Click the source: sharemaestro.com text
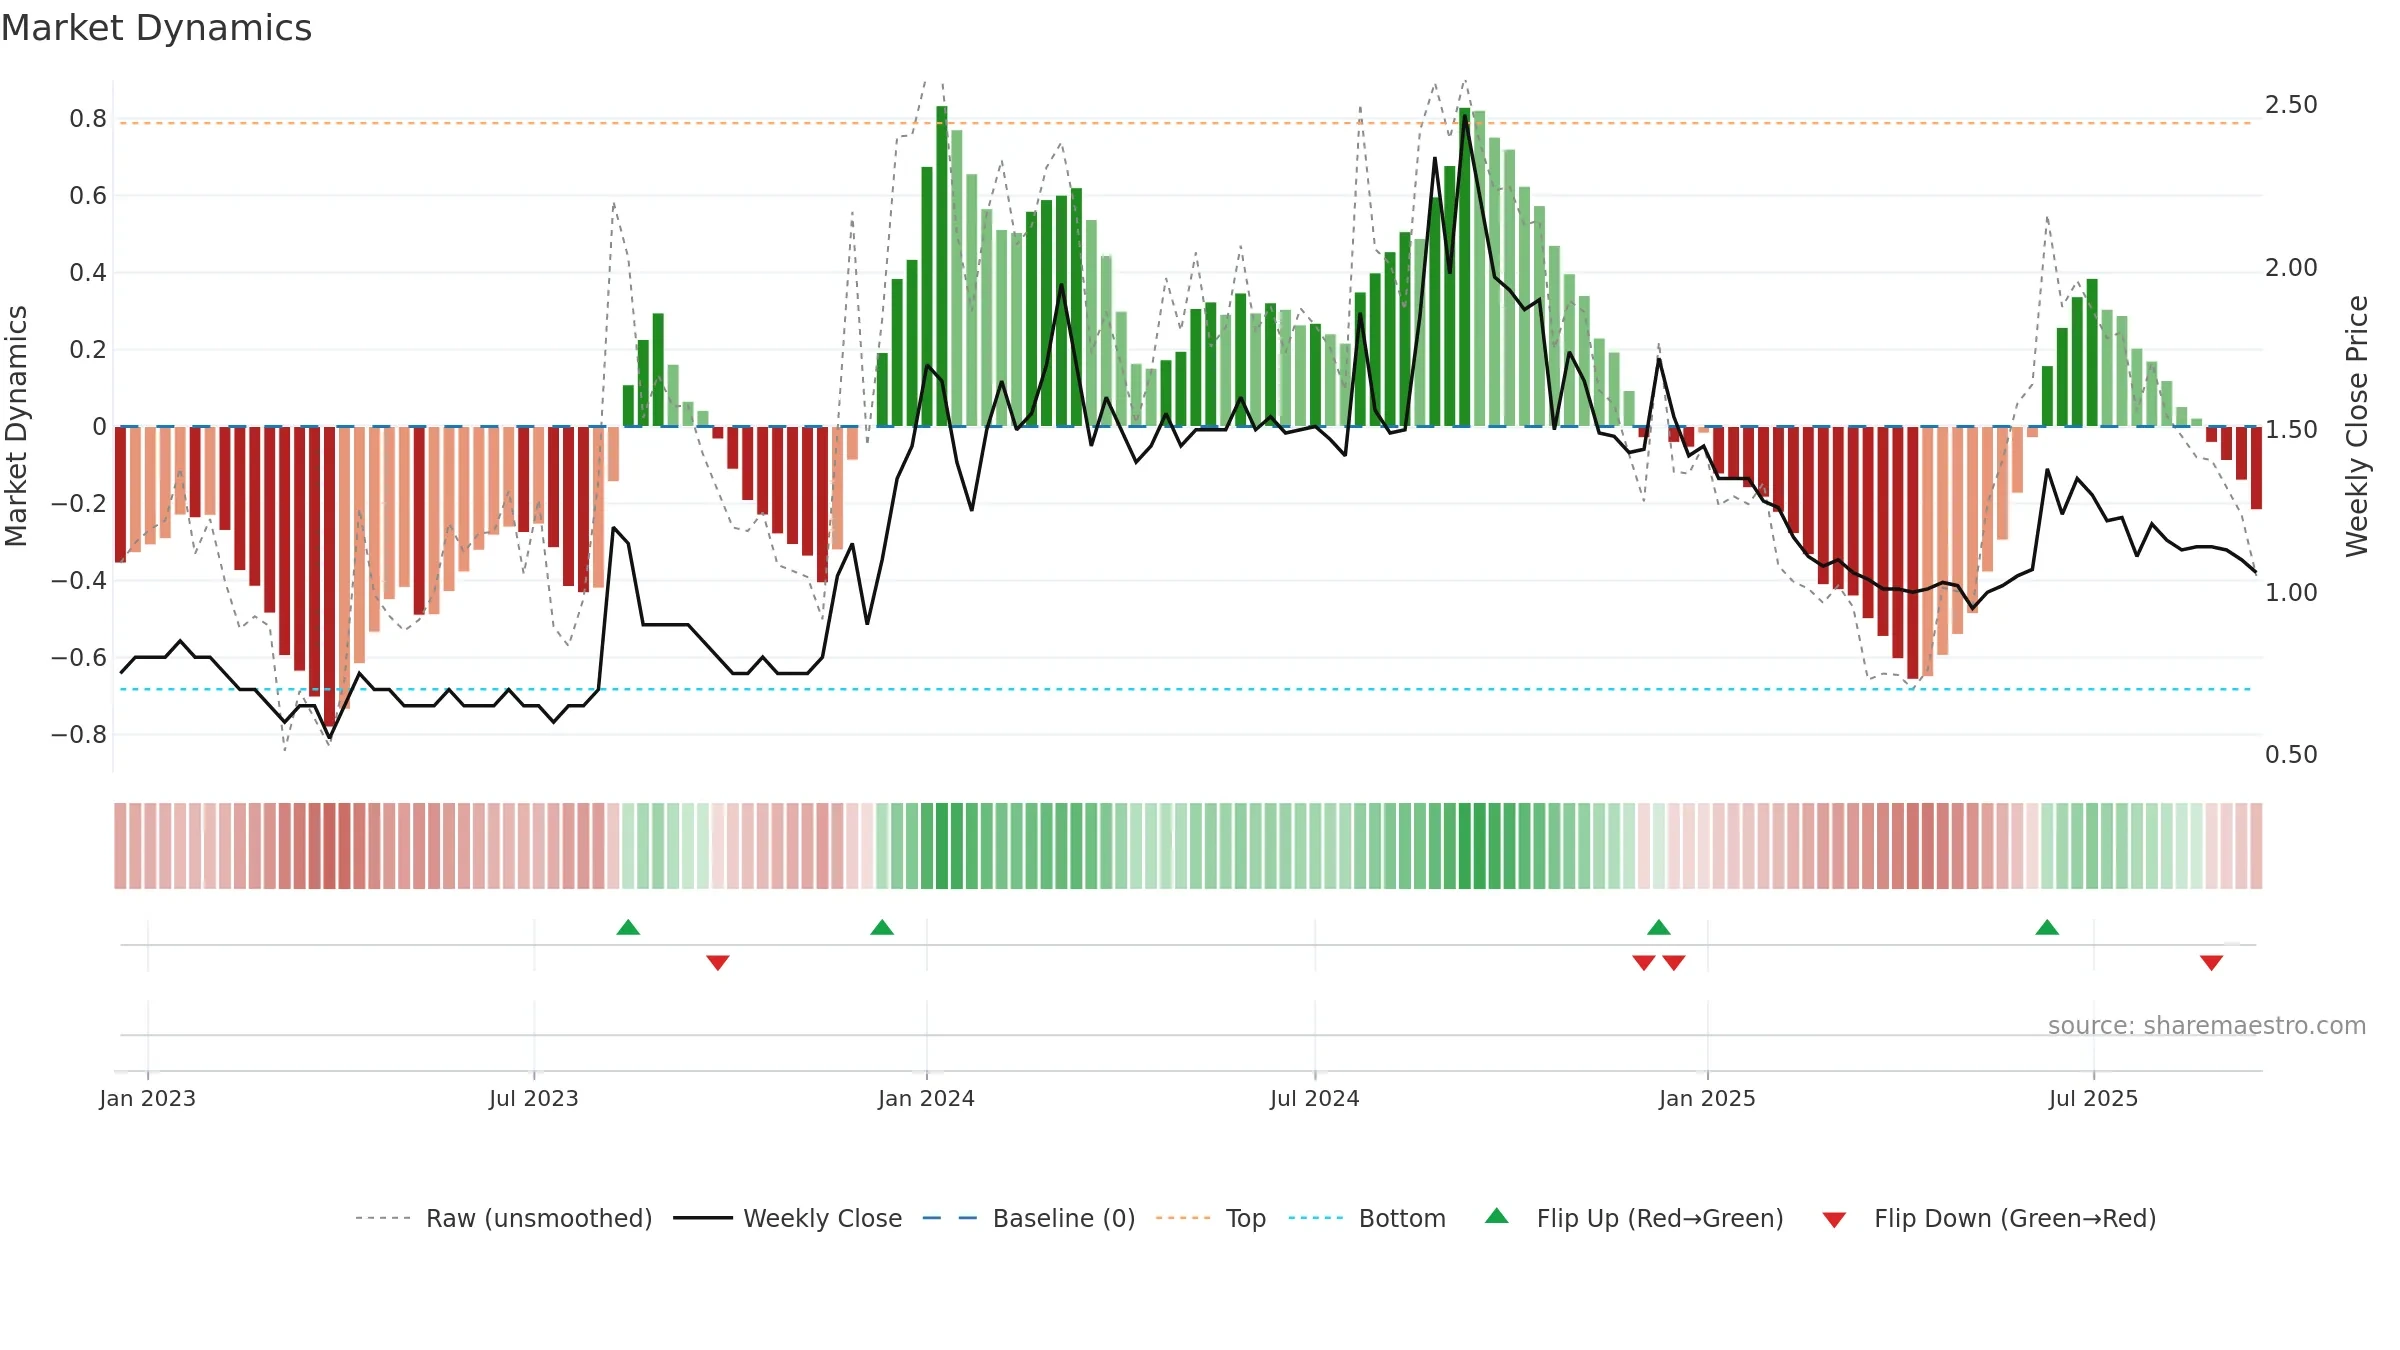The image size is (2400, 1350). [2207, 1025]
